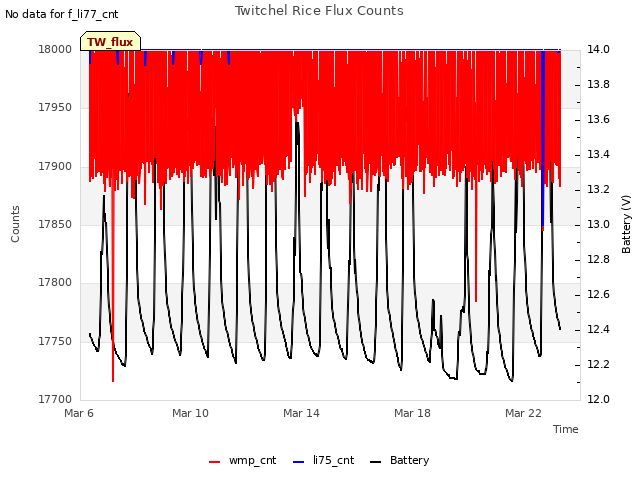Click the blue li75_cnt legend swatch
Viewport: 640px width, 480px height.
click(299, 462)
